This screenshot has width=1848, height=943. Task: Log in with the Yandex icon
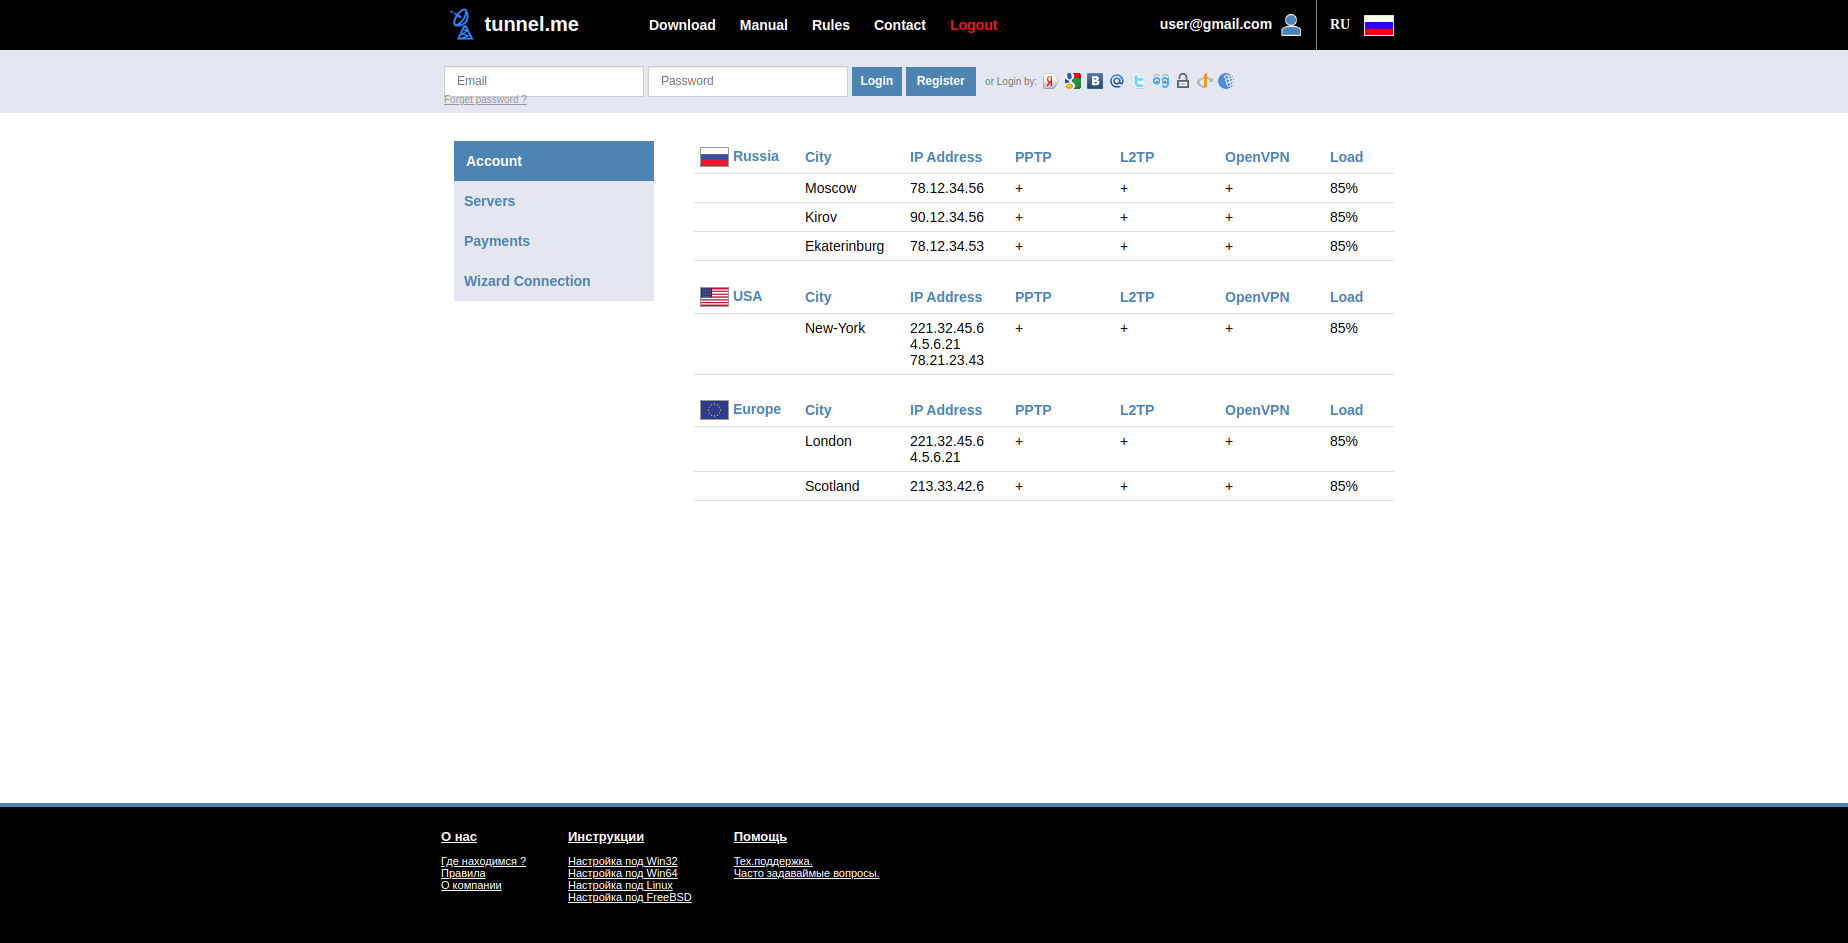[1050, 81]
